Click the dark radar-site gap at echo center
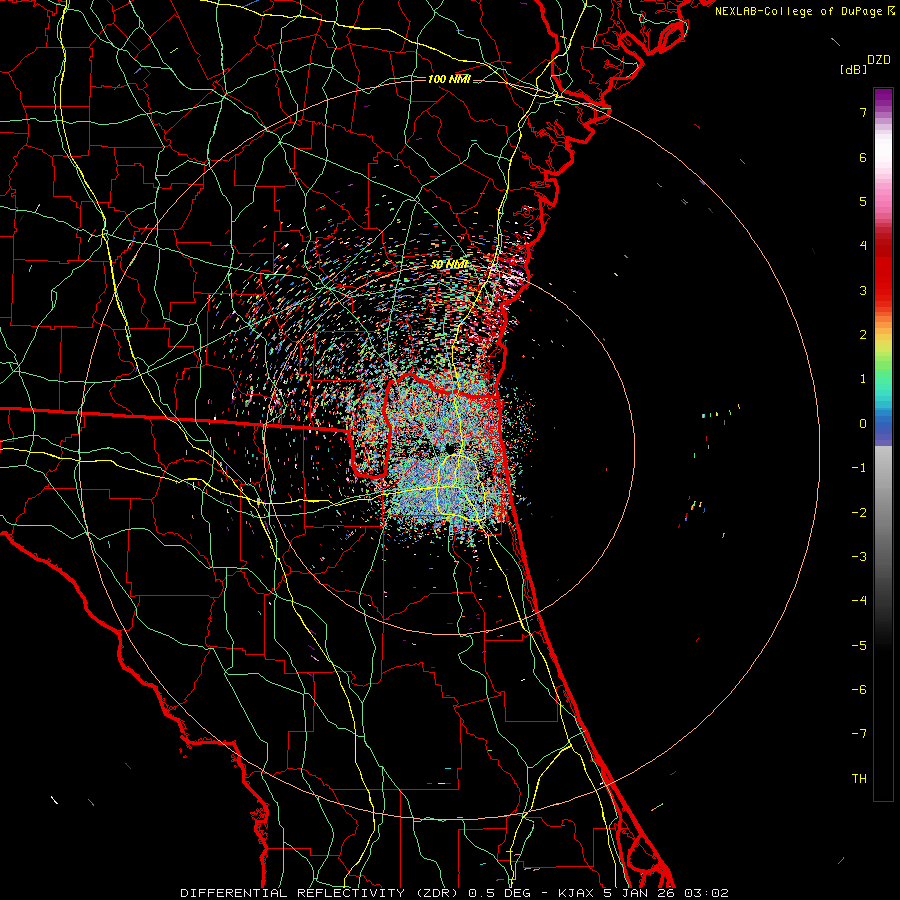The width and height of the screenshot is (900, 900). [x=452, y=447]
